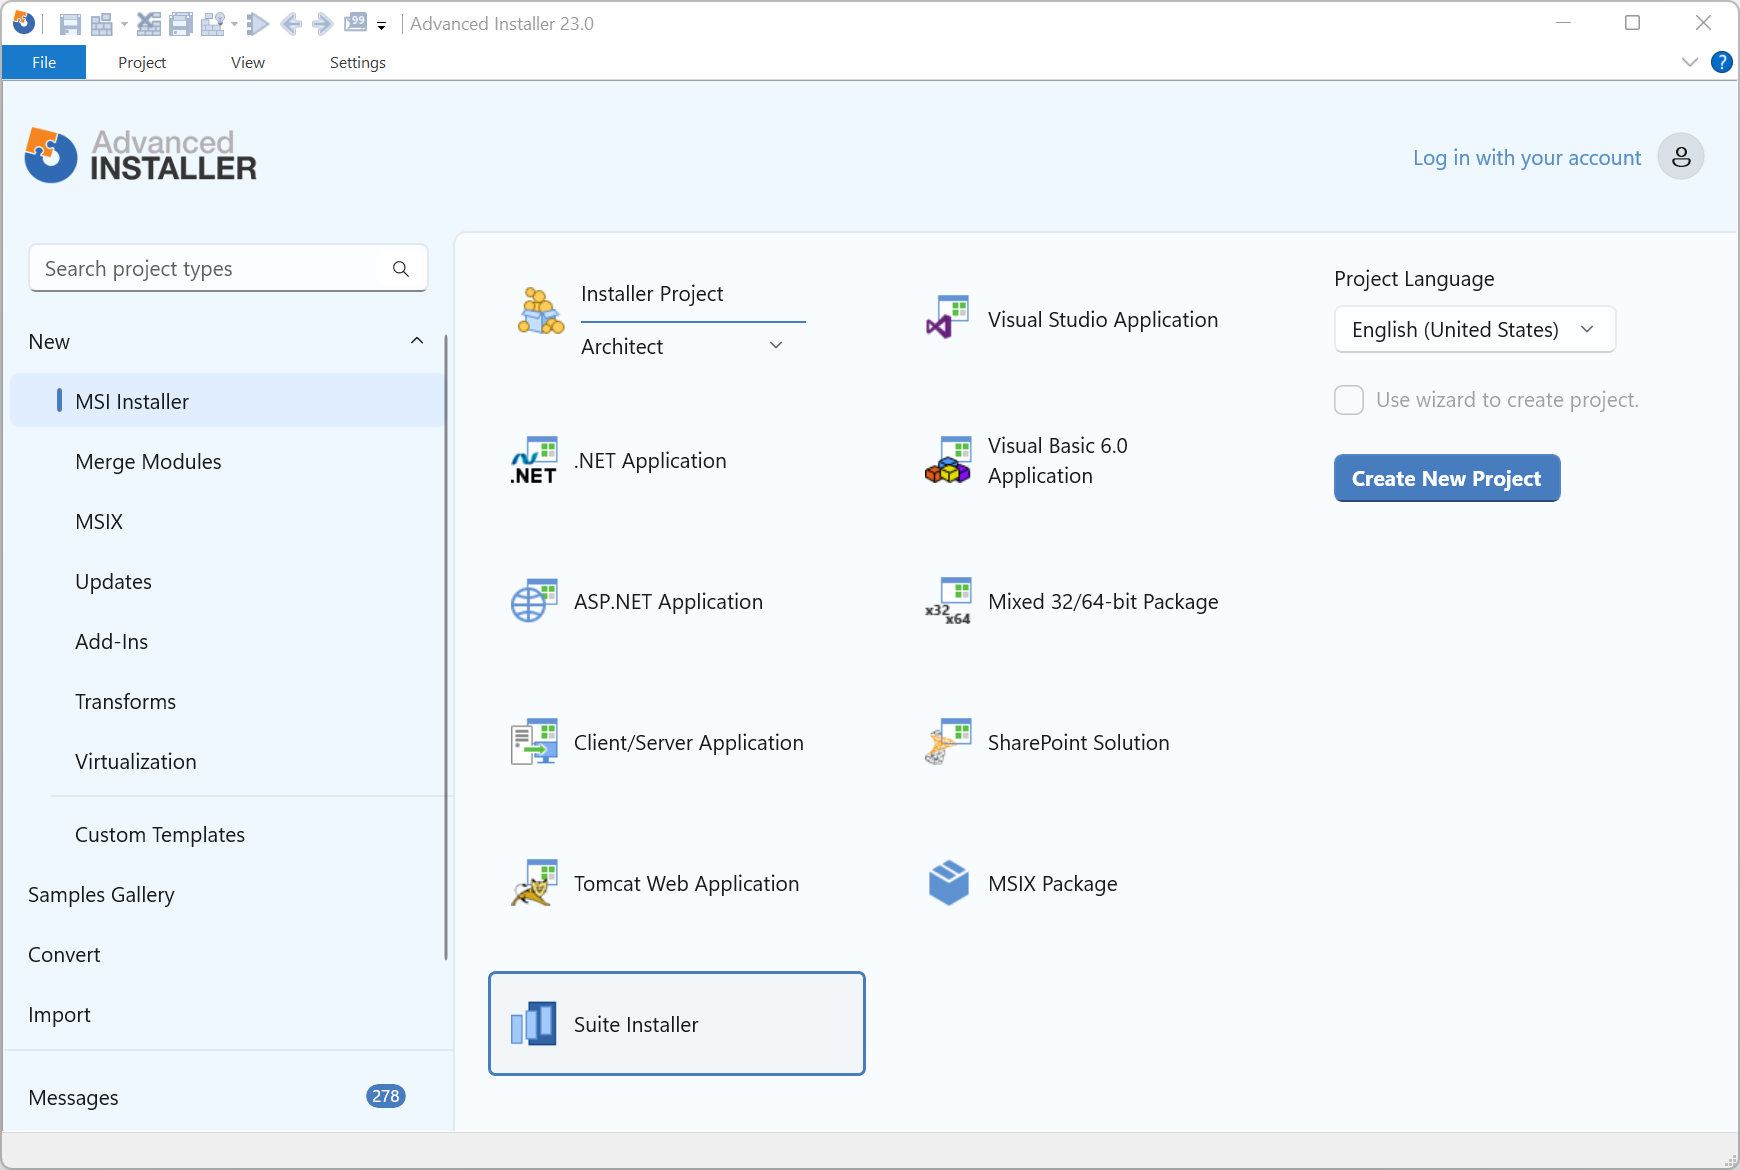Click the Advanced Installer logo
The width and height of the screenshot is (1740, 1170).
[141, 156]
